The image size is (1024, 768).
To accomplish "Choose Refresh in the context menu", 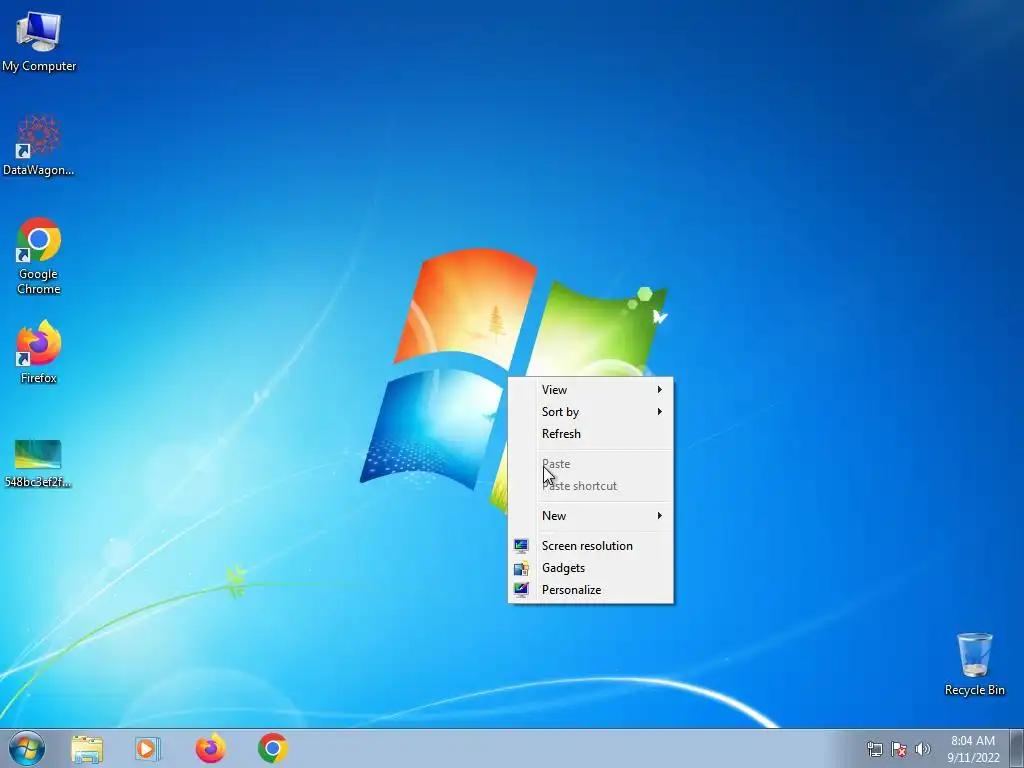I will (590, 434).
